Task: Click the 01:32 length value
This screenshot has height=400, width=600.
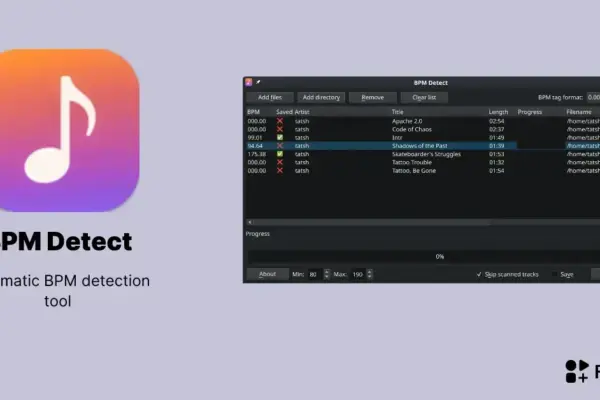Action: (x=496, y=162)
